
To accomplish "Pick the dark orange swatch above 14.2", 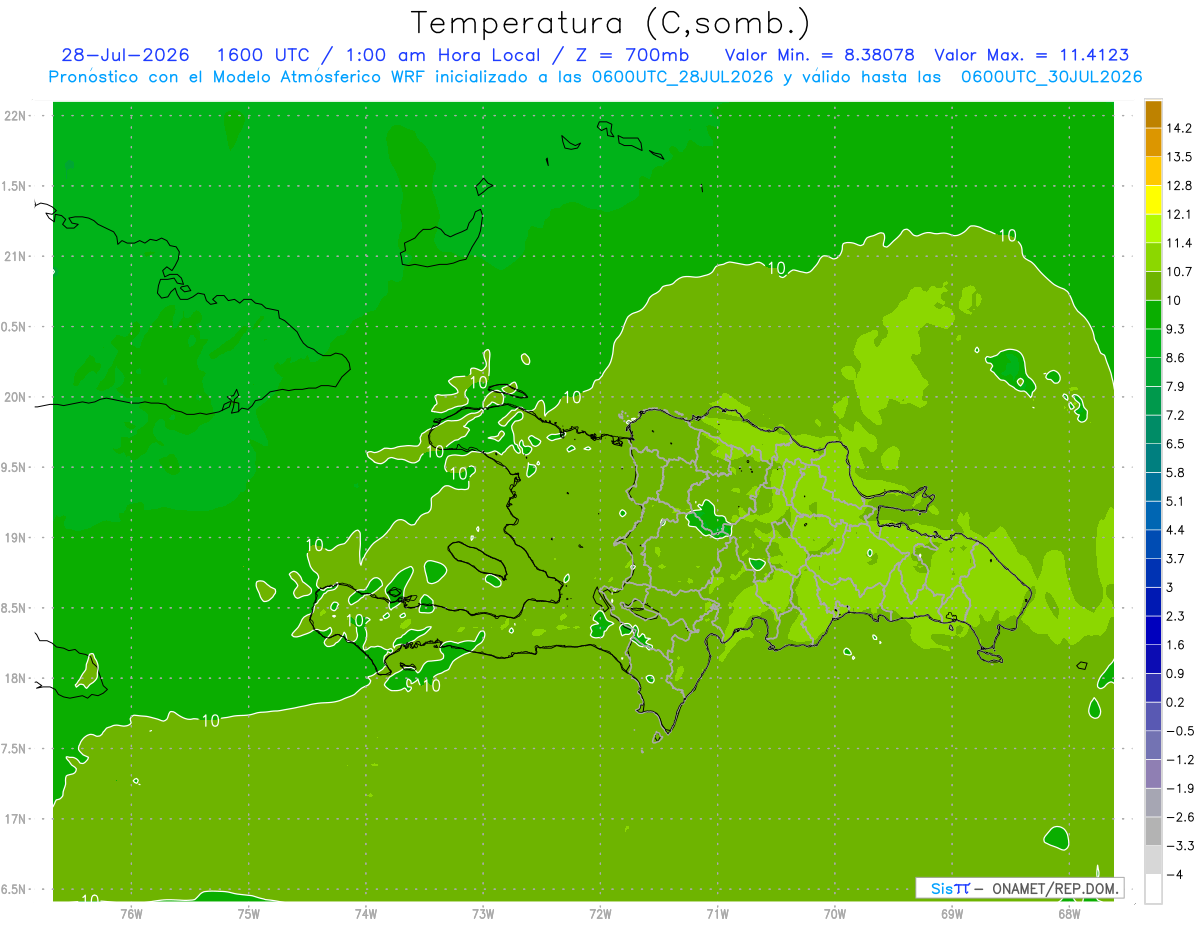I will pos(1153,114).
